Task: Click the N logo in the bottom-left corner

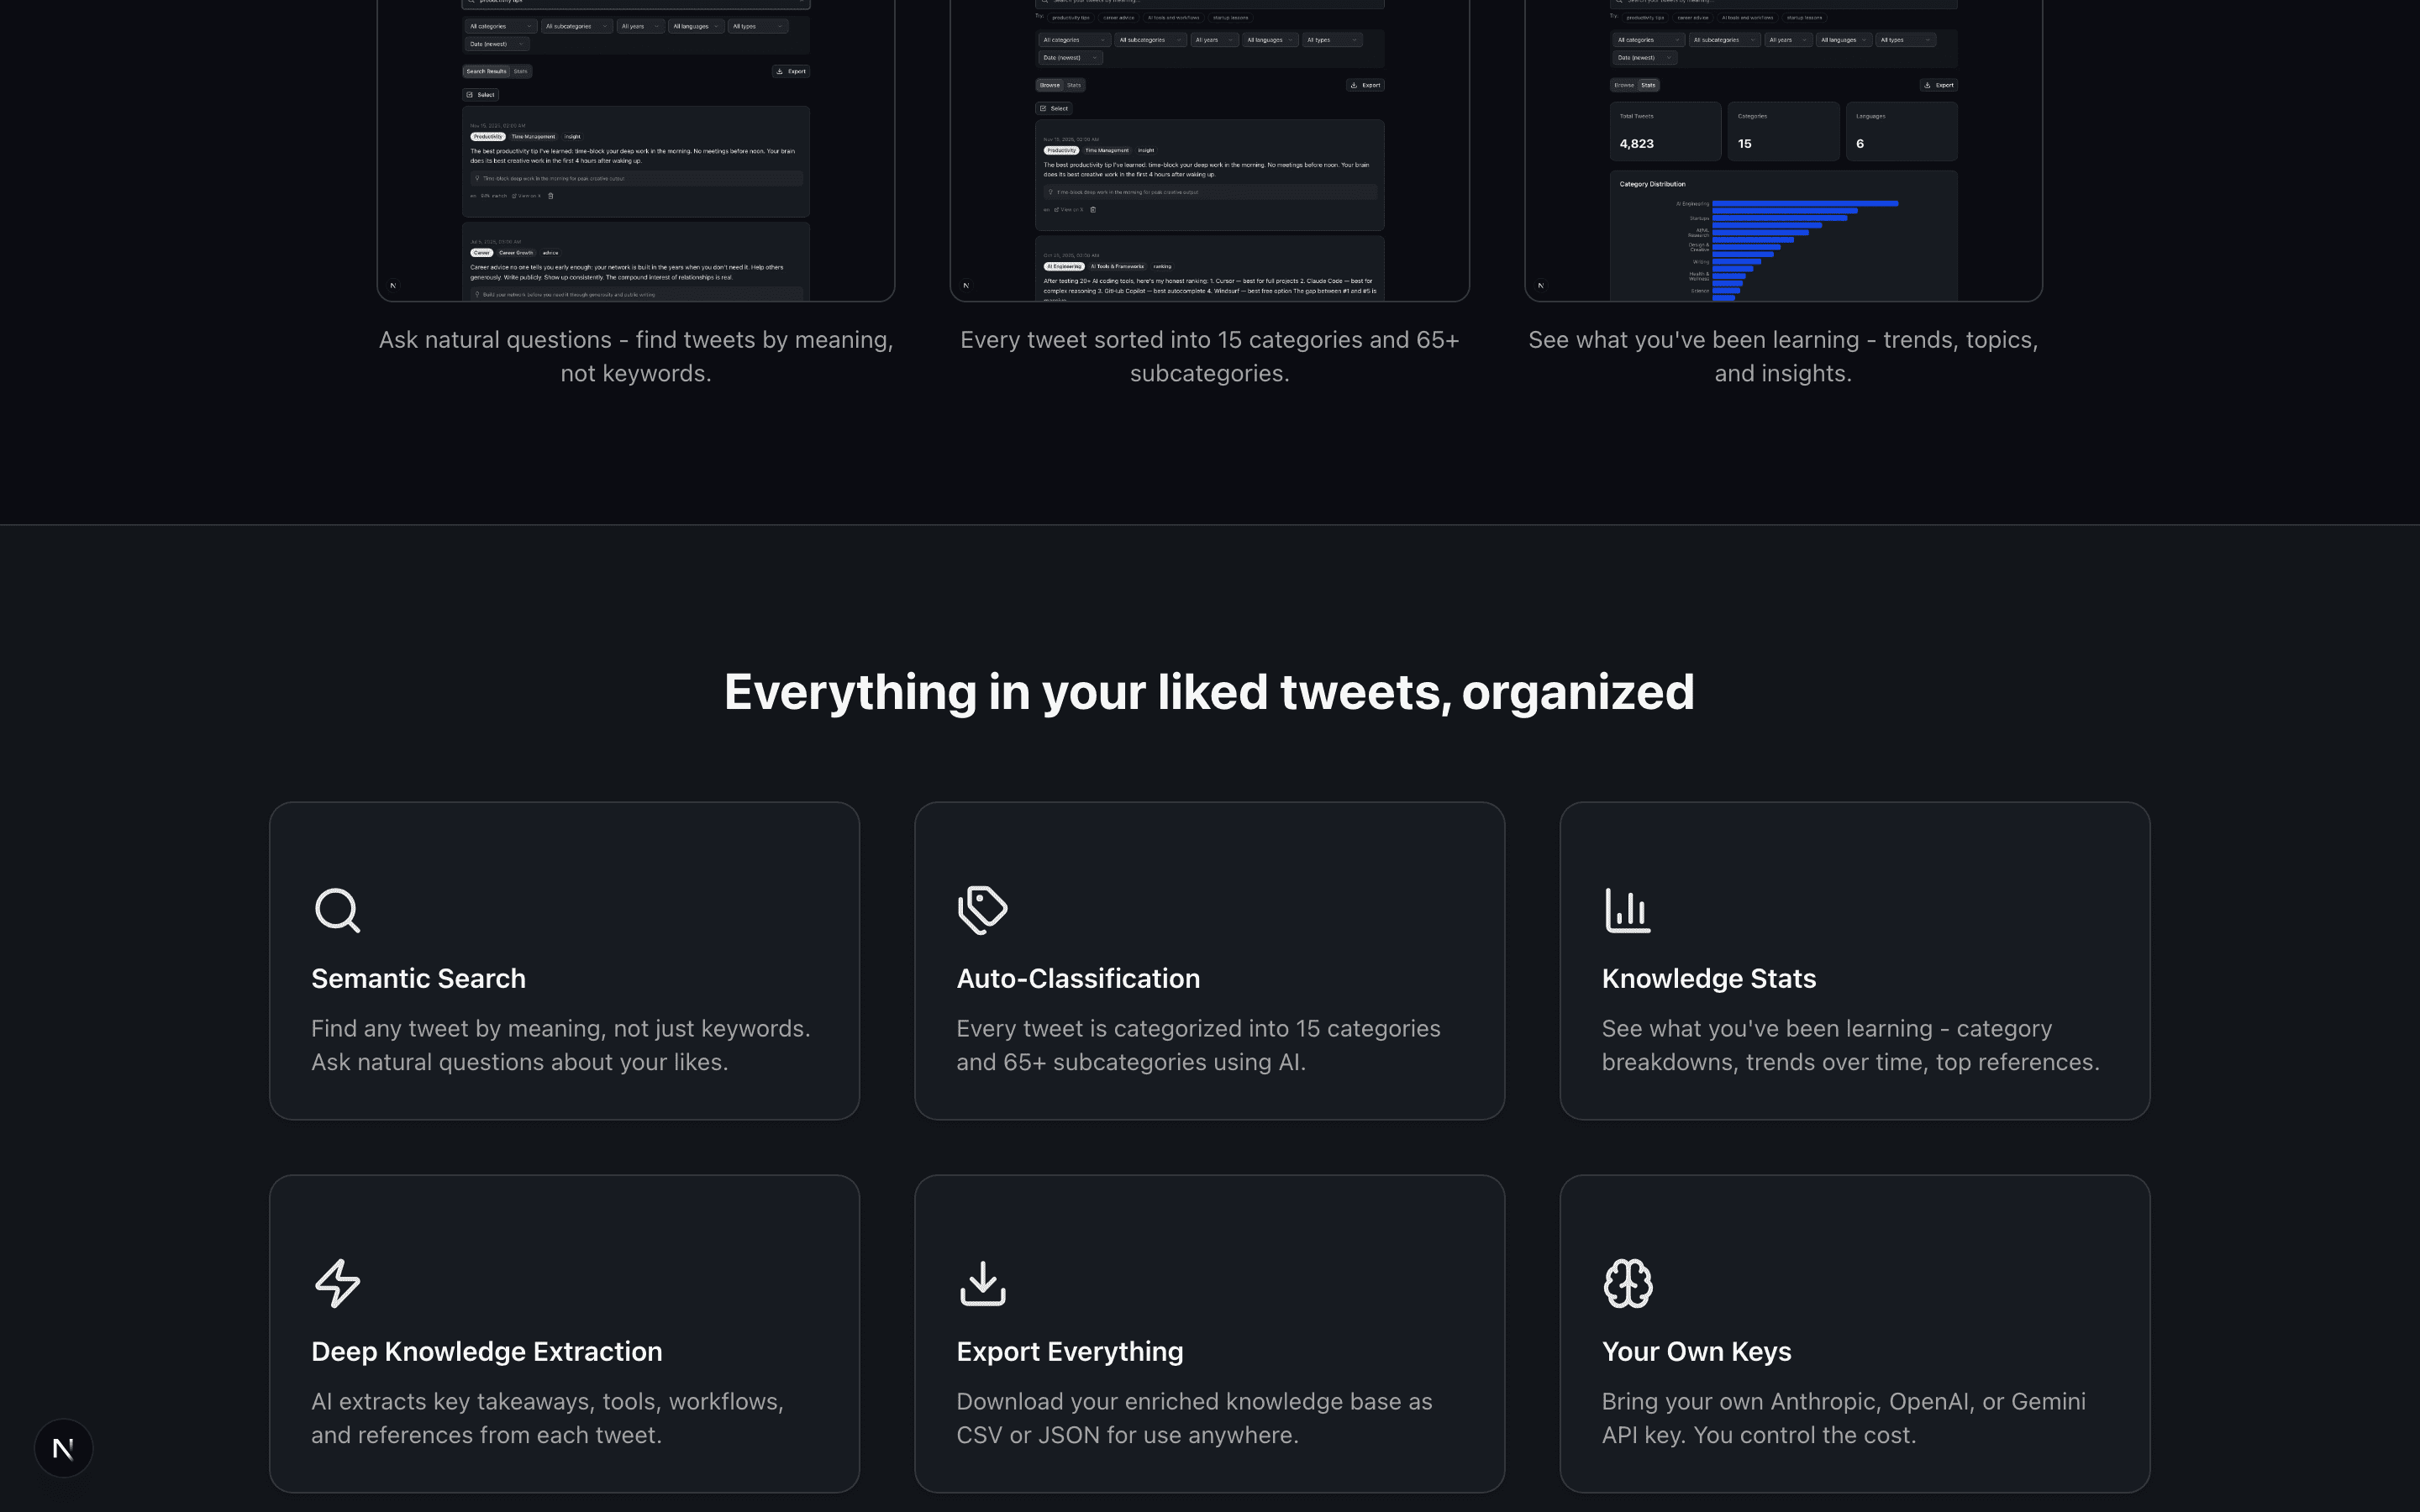Action: click(x=63, y=1447)
